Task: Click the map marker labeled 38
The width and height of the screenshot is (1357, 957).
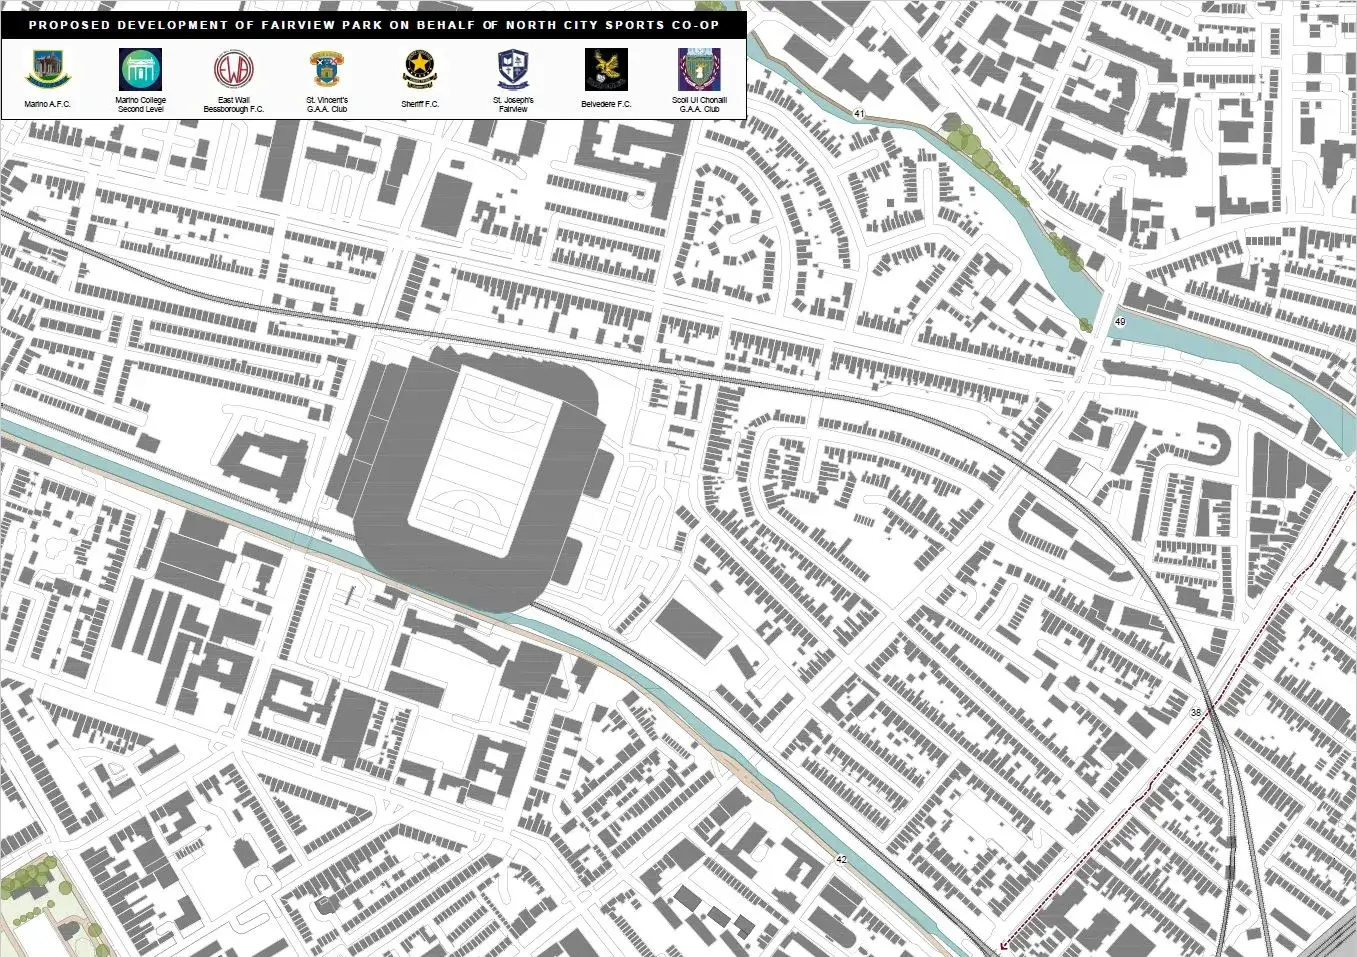Action: (1196, 712)
